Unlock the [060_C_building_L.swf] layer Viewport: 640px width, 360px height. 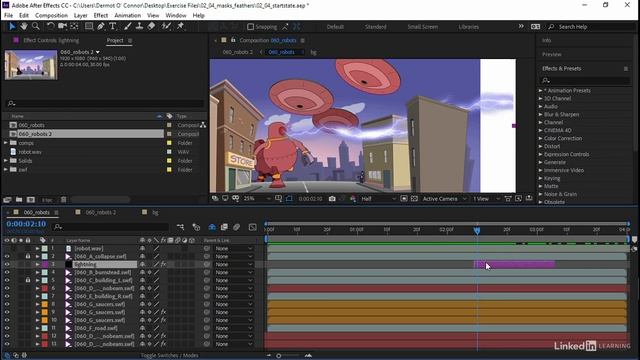pyautogui.click(x=28, y=280)
